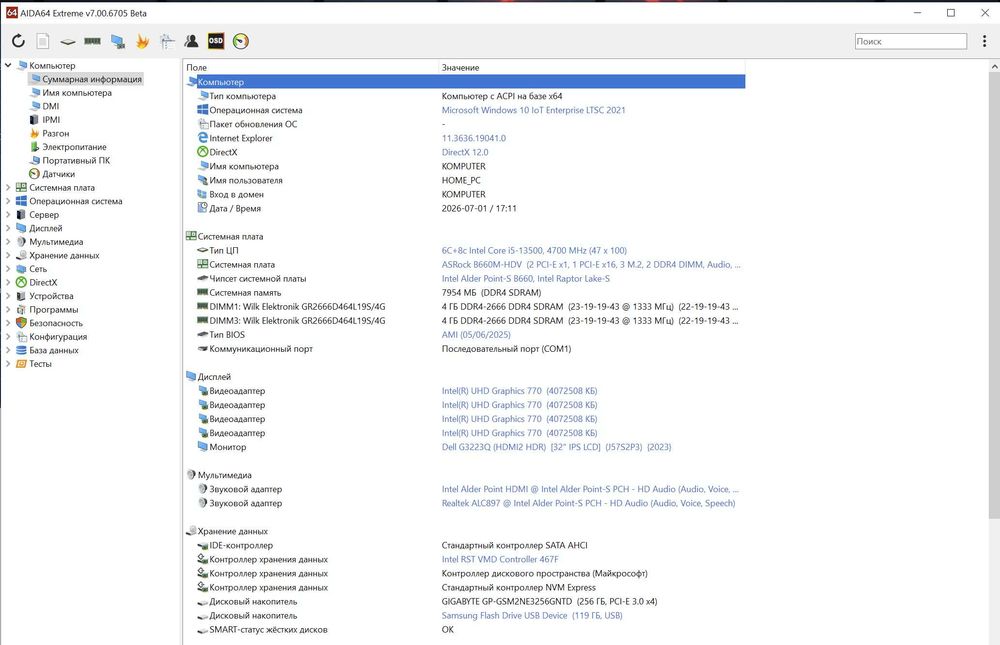Open the green memory module benchmark icon
Image resolution: width=1000 pixels, height=645 pixels.
[x=92, y=41]
